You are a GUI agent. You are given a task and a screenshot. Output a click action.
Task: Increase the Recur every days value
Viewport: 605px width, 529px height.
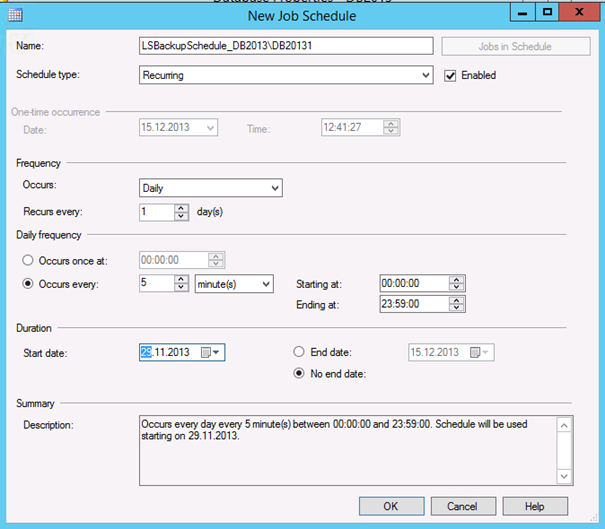click(181, 207)
